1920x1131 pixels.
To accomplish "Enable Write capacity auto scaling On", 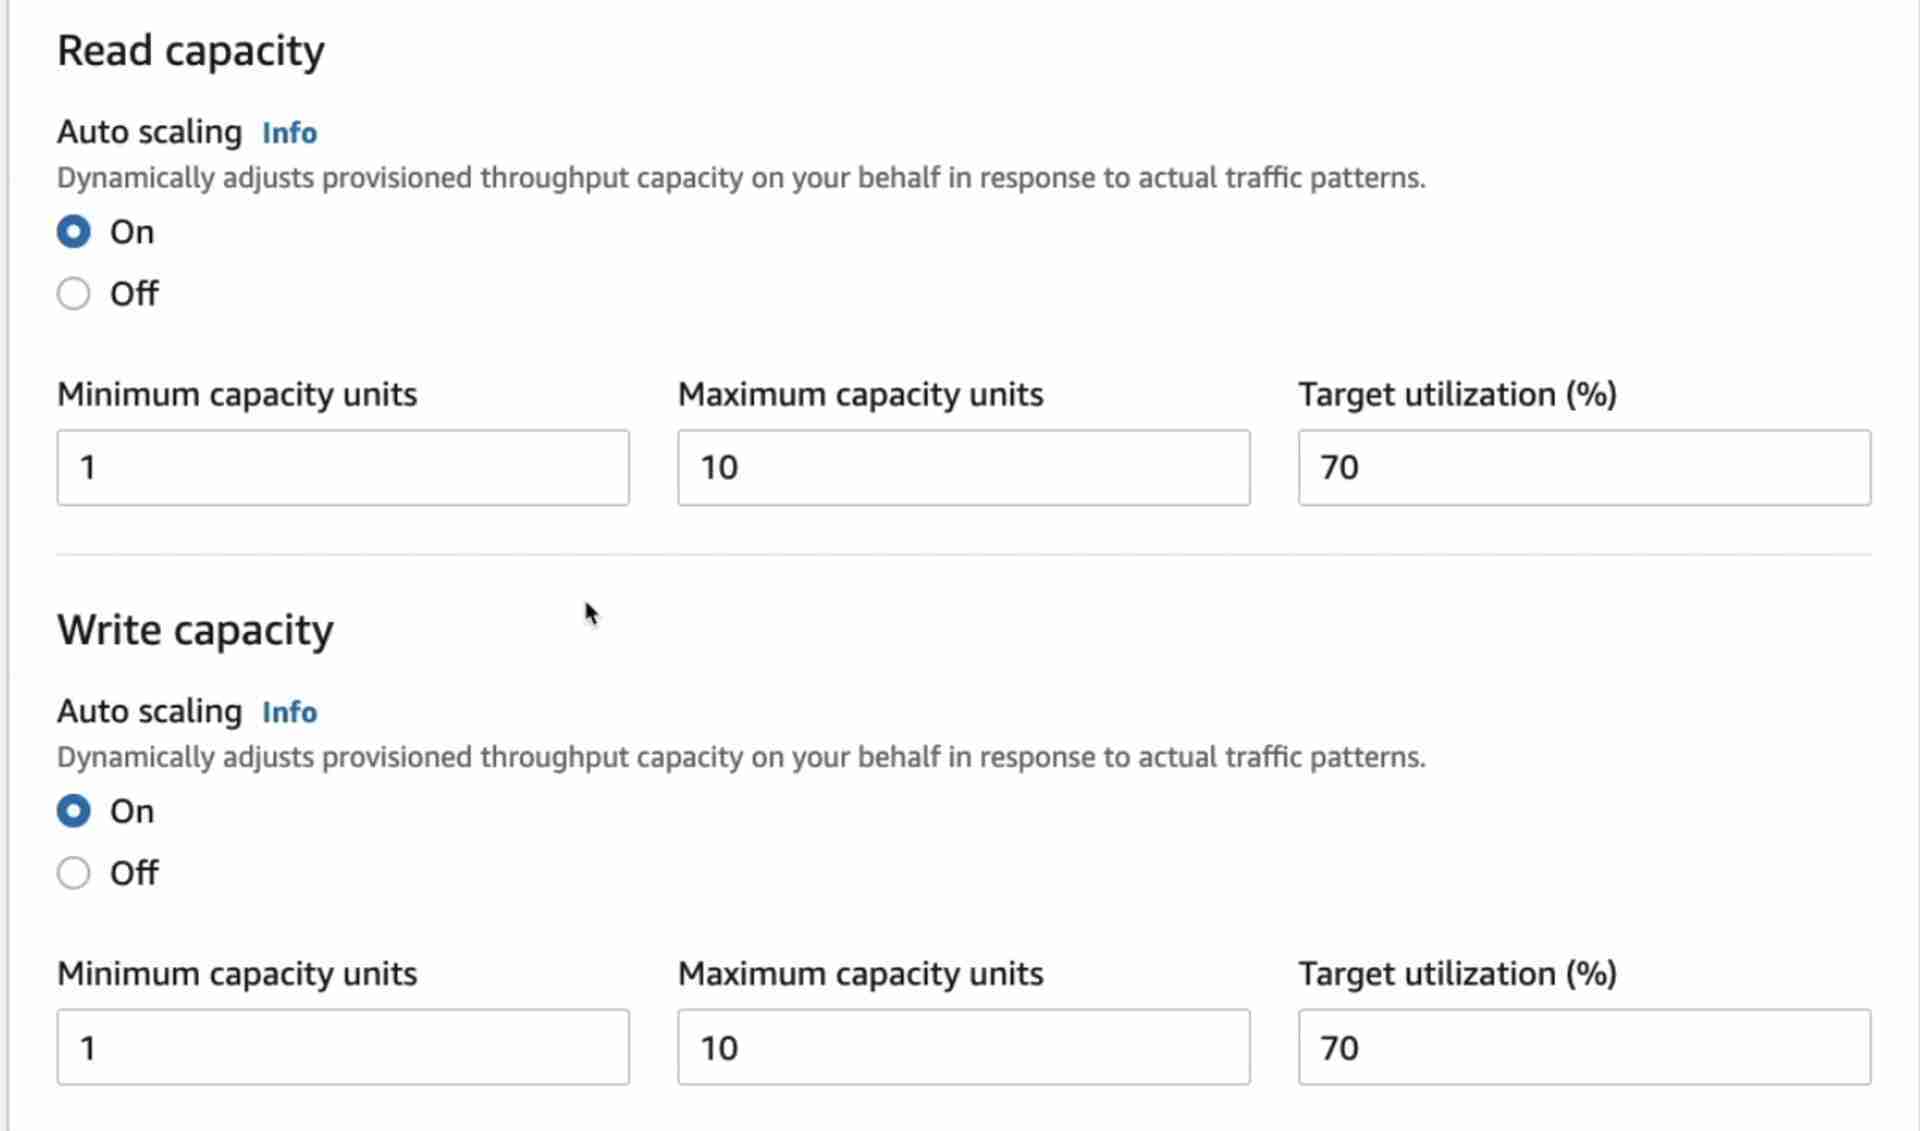I will [x=74, y=811].
